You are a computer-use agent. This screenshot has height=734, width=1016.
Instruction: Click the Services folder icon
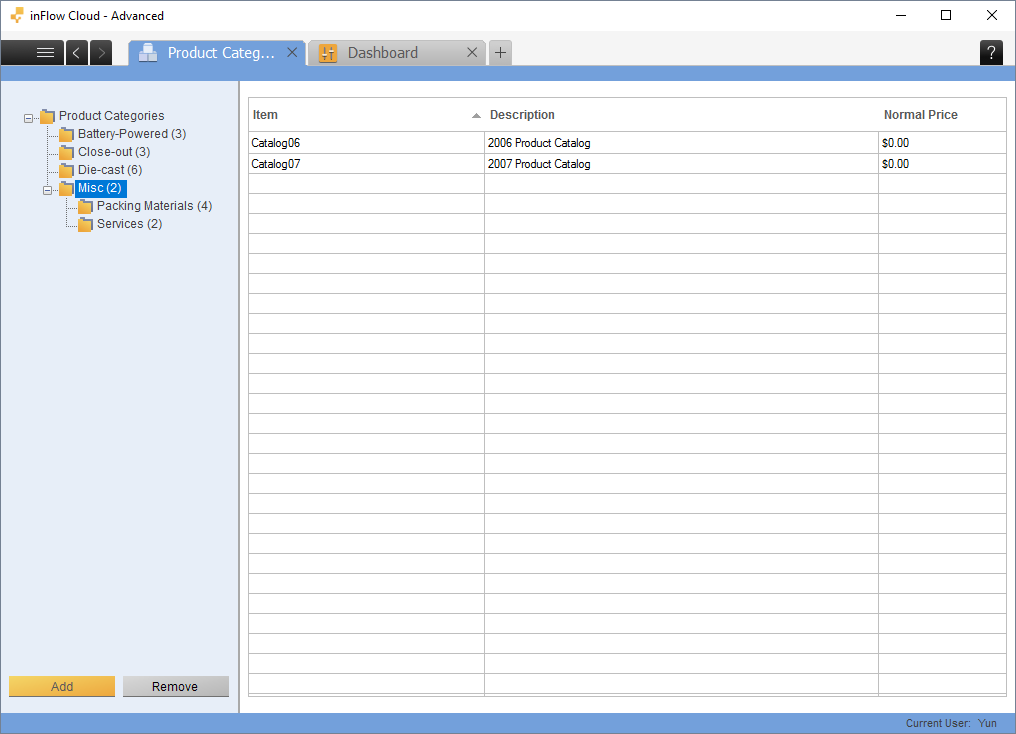pos(85,224)
